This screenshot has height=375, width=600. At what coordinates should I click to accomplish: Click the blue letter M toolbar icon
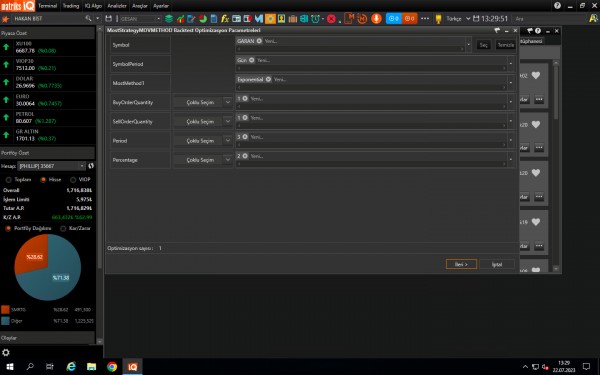click(x=259, y=18)
